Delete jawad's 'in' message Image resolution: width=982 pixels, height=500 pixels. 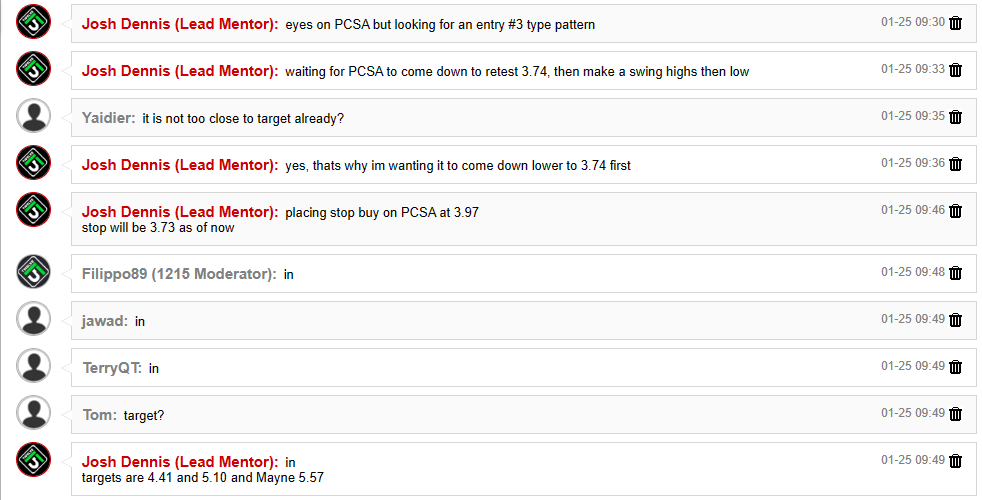(x=955, y=320)
